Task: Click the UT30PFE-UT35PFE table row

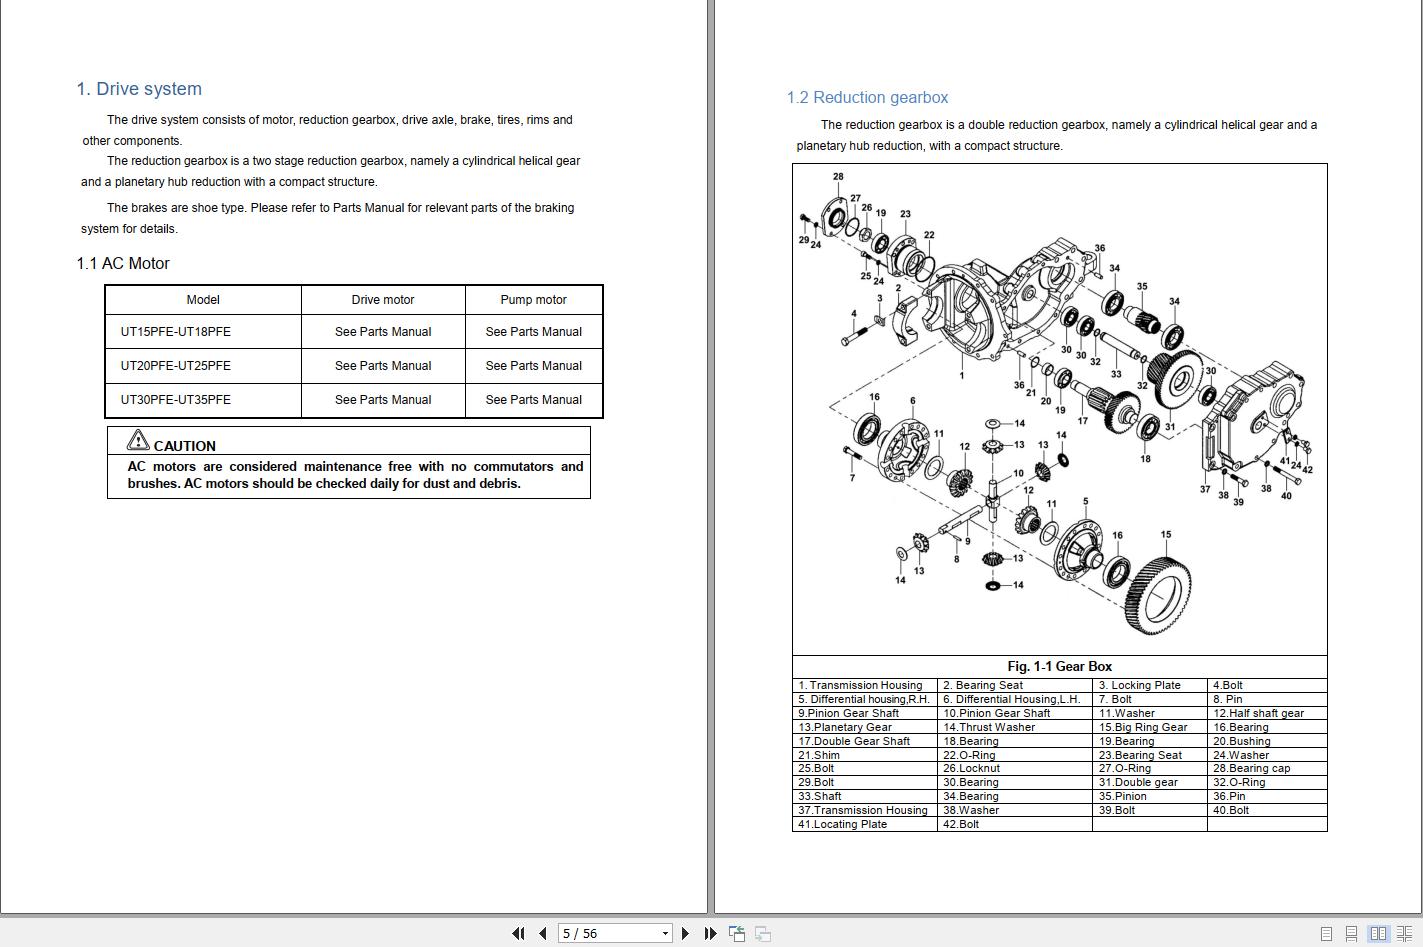Action: 353,399
